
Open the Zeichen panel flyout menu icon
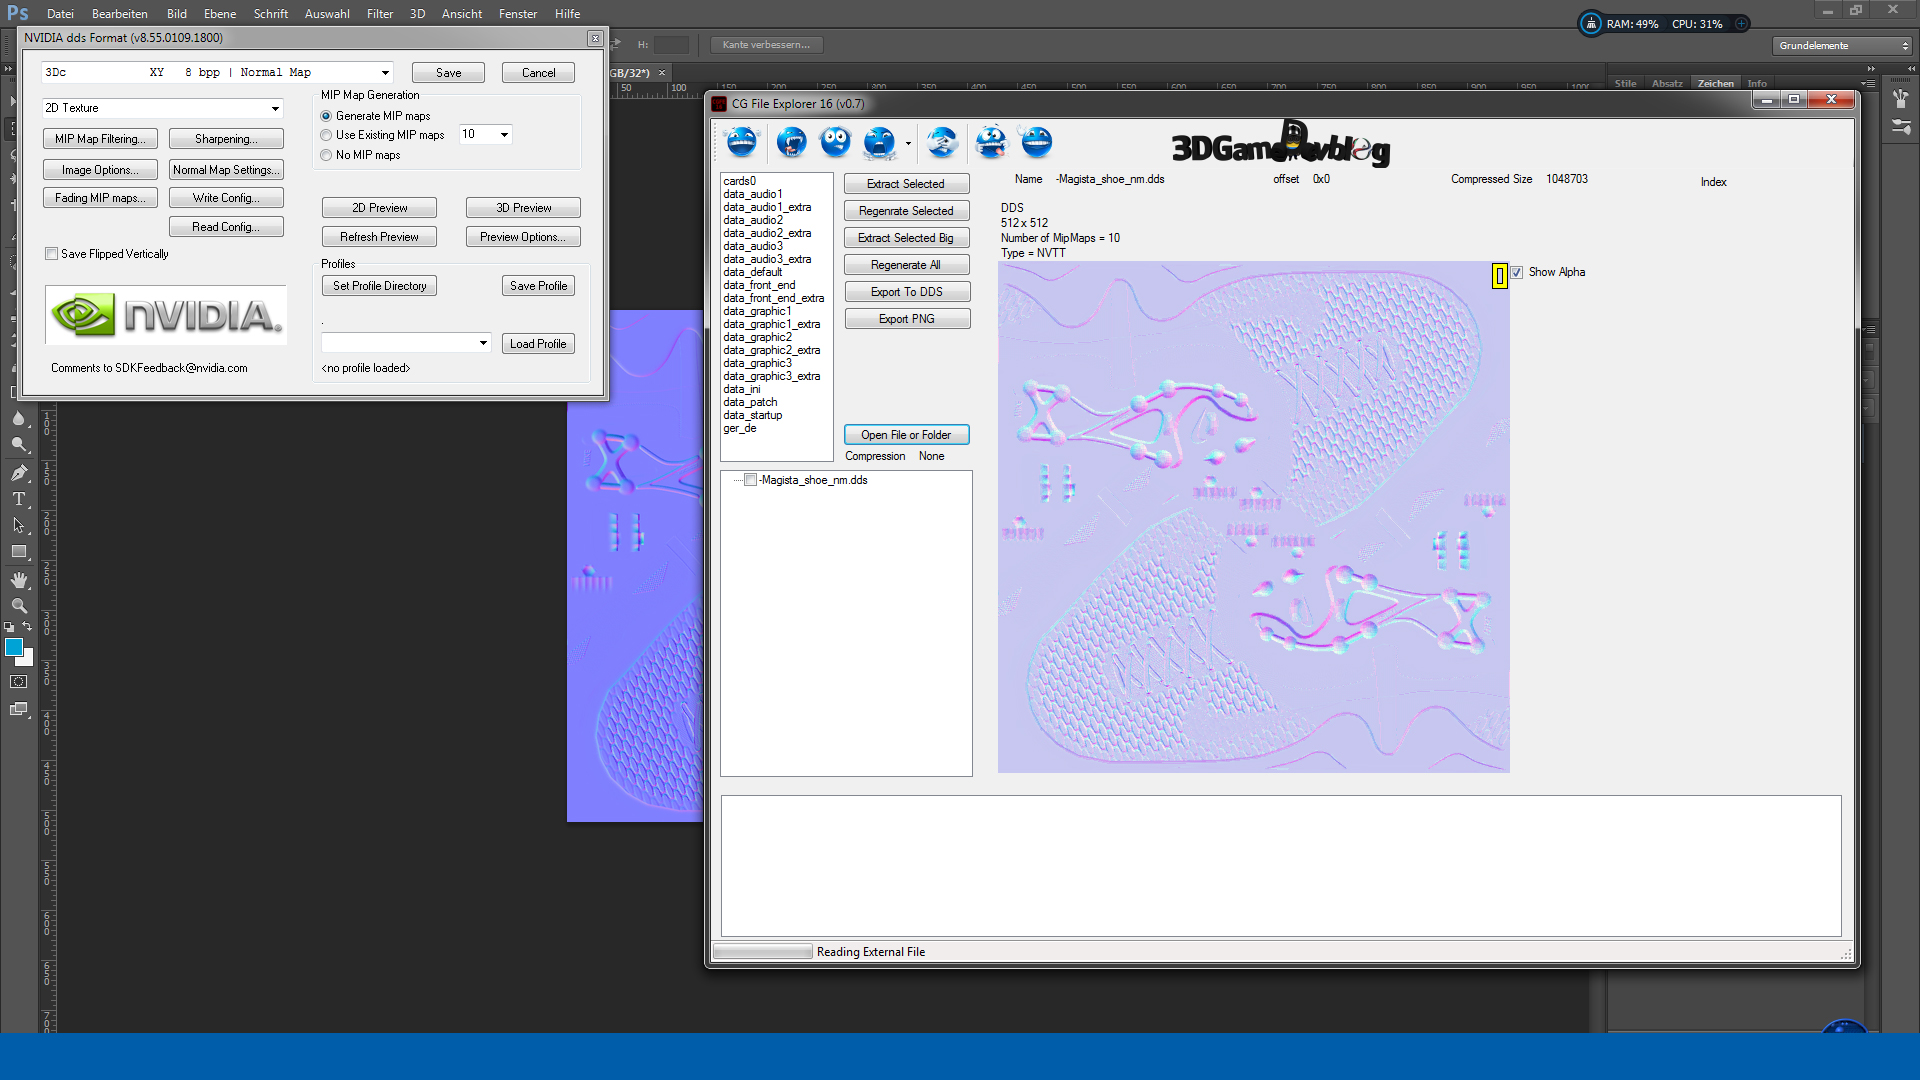coord(1871,83)
